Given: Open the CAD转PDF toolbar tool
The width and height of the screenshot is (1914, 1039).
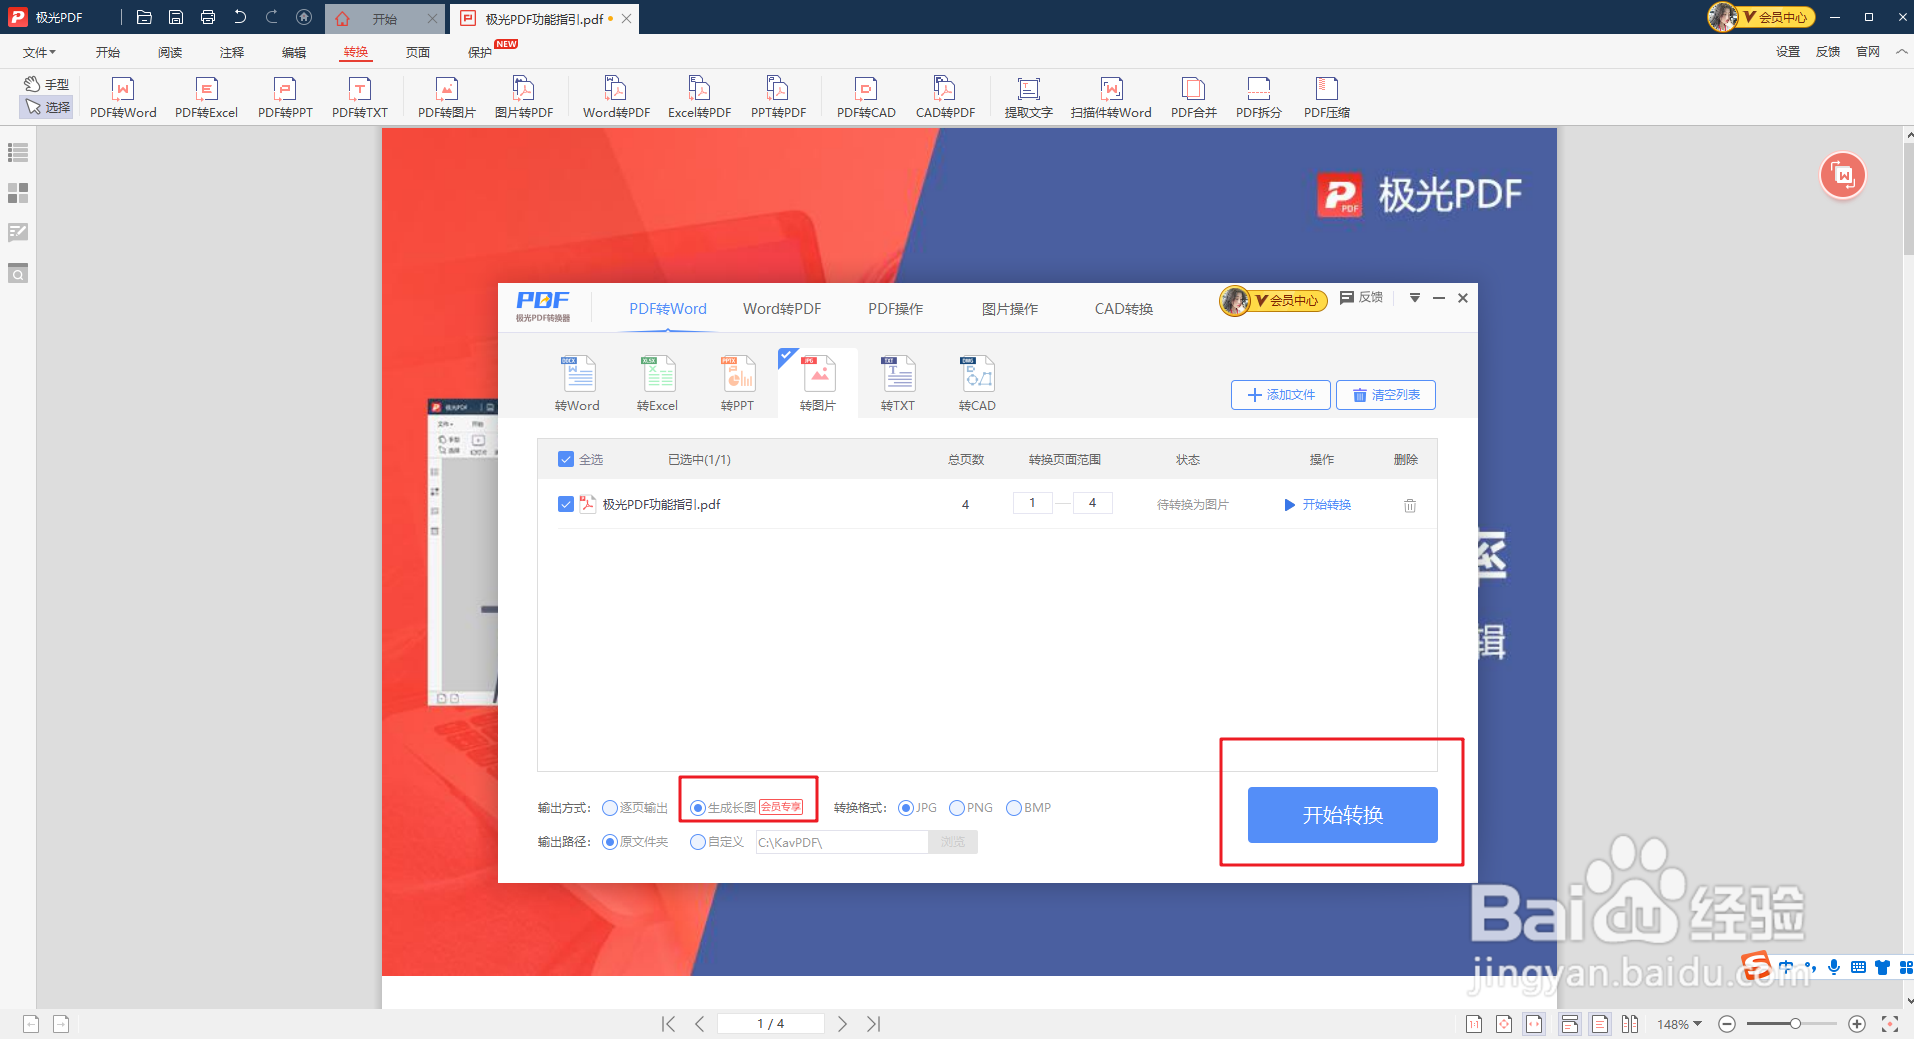Looking at the screenshot, I should 945,98.
